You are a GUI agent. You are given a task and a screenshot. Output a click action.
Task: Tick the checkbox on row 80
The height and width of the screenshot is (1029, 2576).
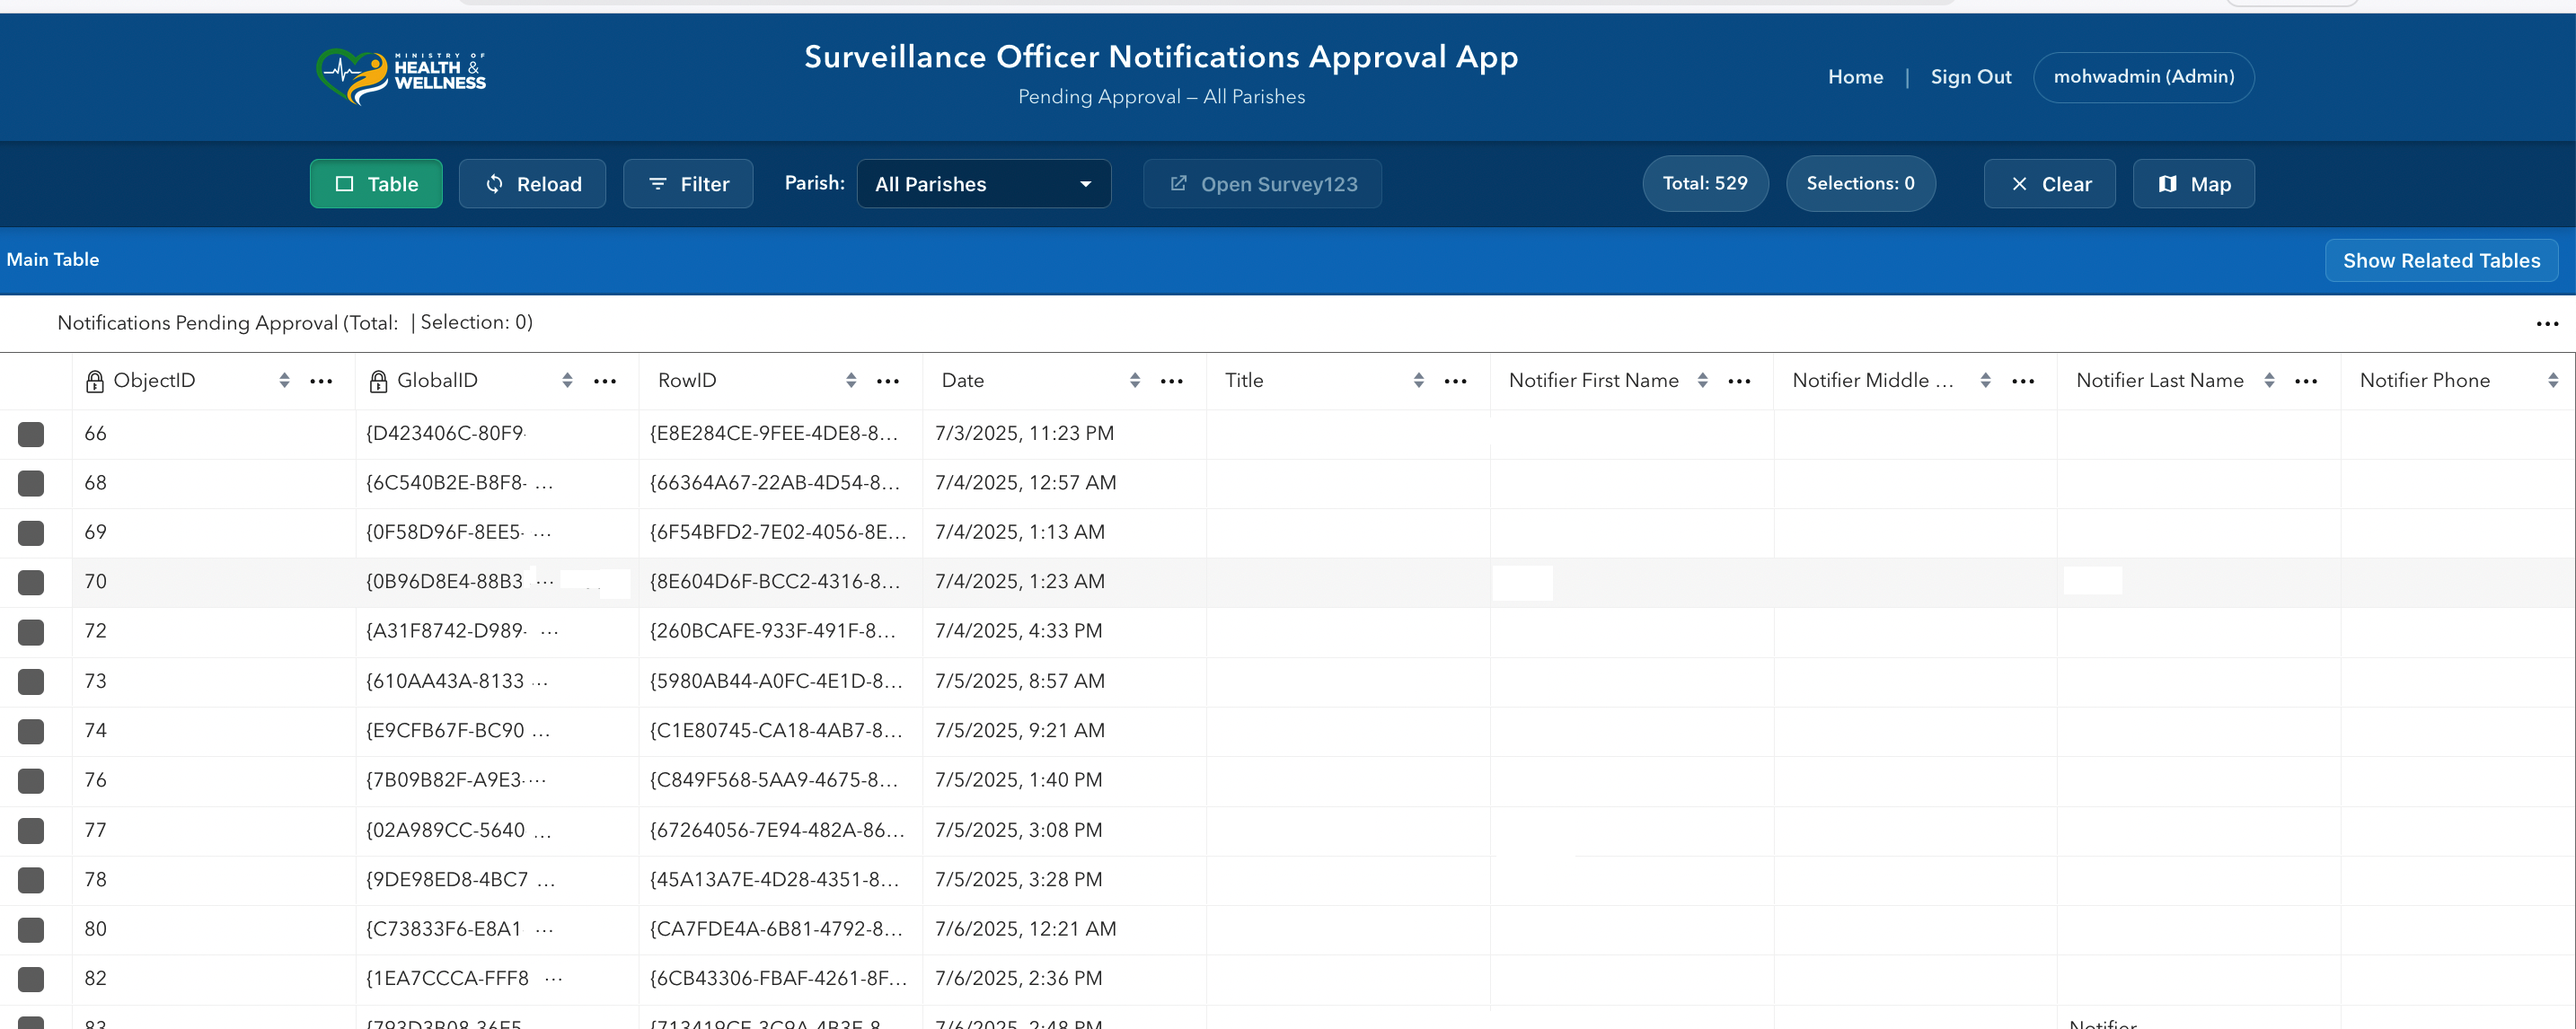(x=33, y=929)
